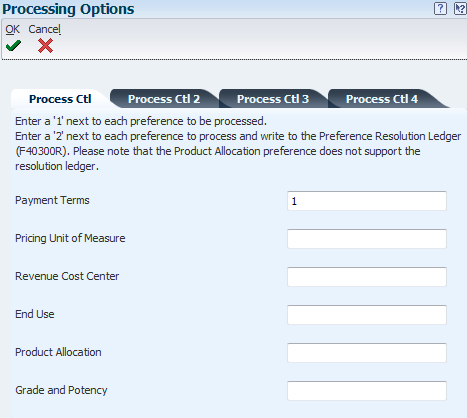Switch to the Process Ctl 2 tab
The image size is (467, 418).
tap(164, 99)
